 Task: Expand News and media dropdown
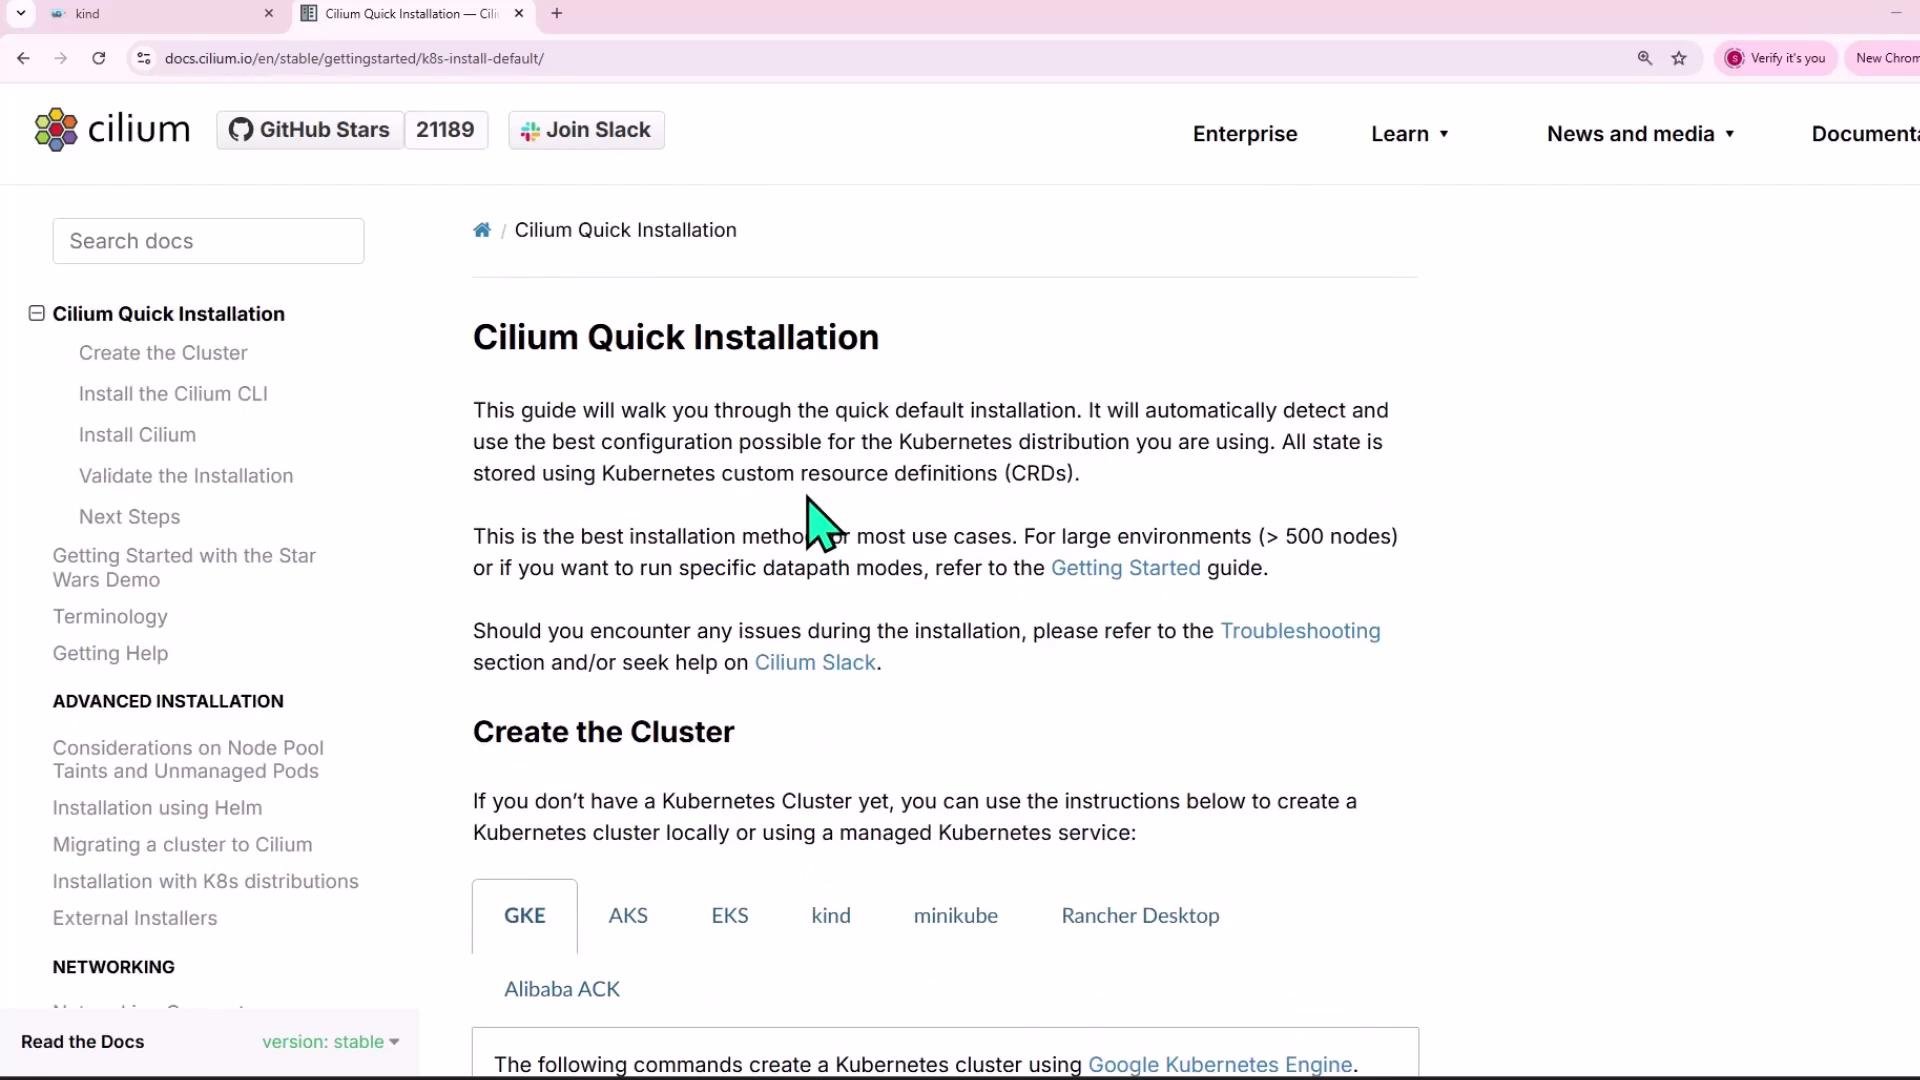tap(1640, 134)
